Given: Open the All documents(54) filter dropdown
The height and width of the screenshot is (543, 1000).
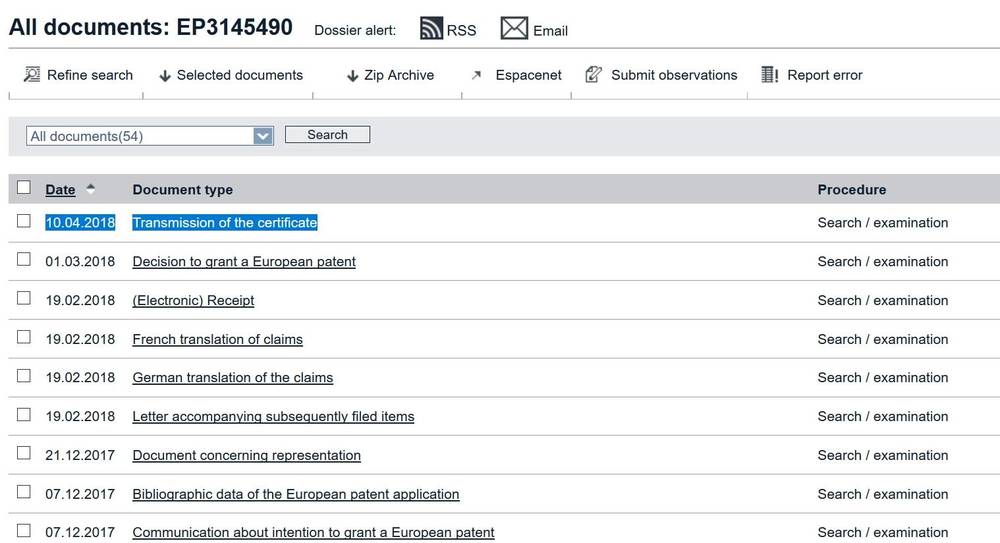Looking at the screenshot, I should [x=263, y=136].
